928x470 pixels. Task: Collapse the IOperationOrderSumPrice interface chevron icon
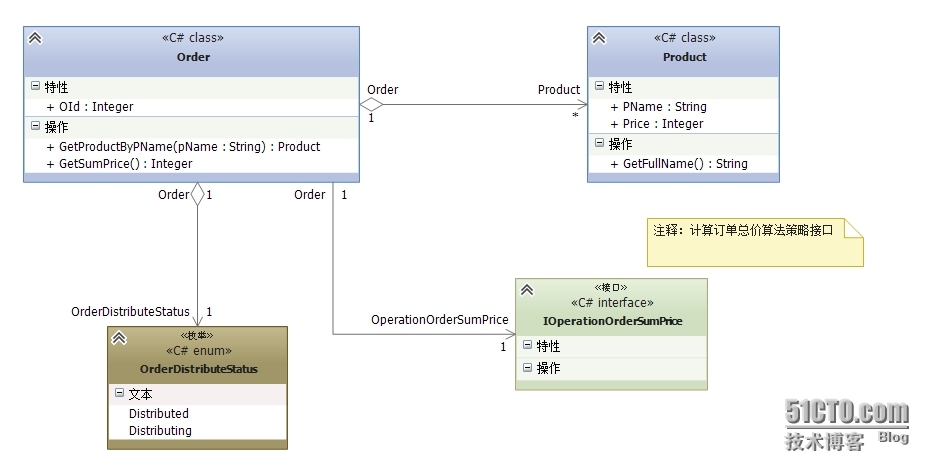coord(527,290)
